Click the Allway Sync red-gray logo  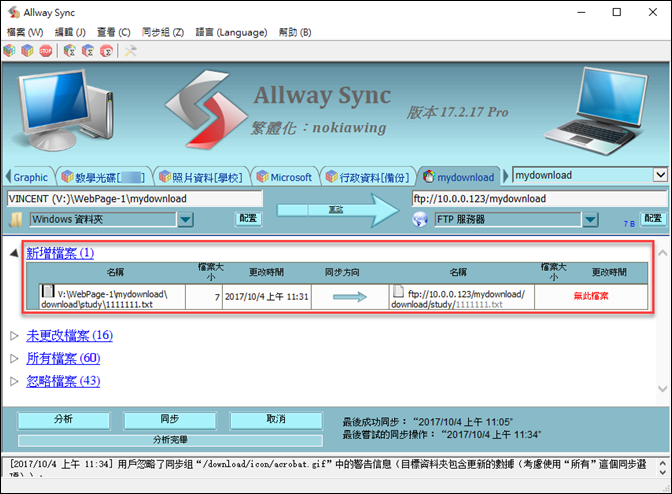pyautogui.click(x=207, y=110)
